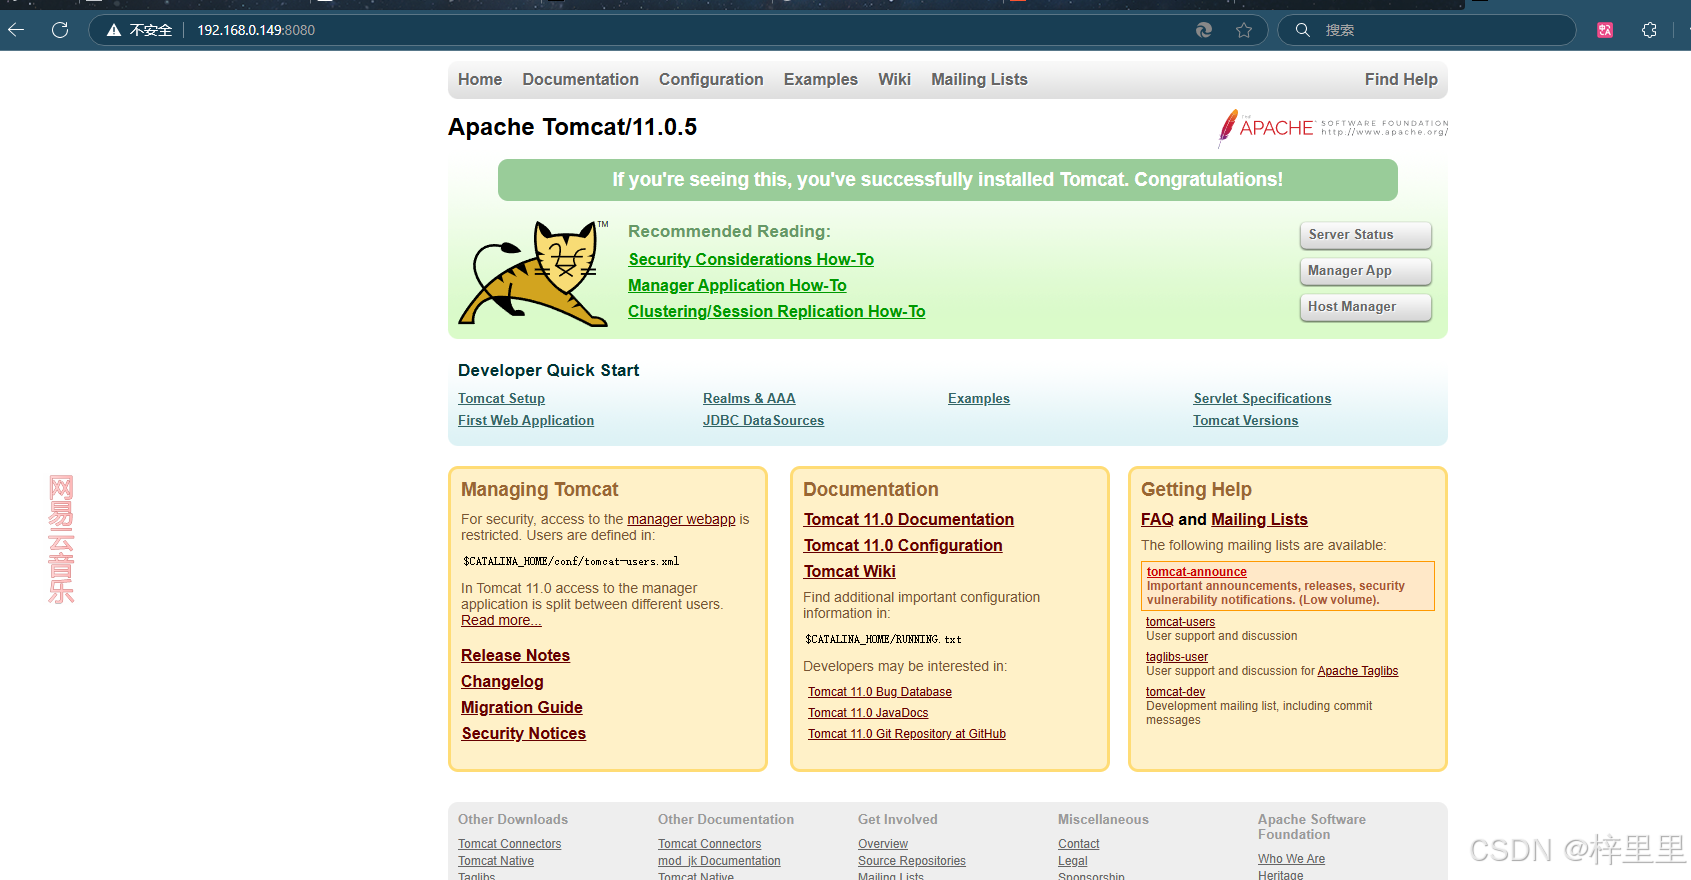Screen dimensions: 1691x880
Task: Open Realms & AAA link
Action: [749, 398]
